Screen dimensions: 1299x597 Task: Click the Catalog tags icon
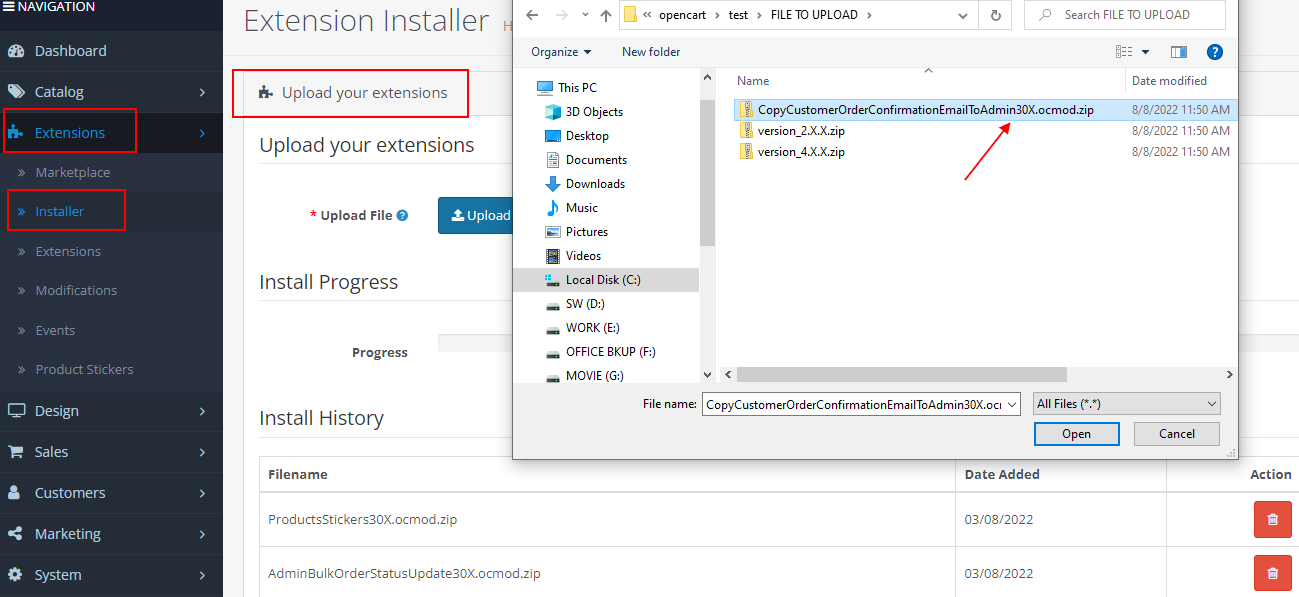click(x=16, y=92)
